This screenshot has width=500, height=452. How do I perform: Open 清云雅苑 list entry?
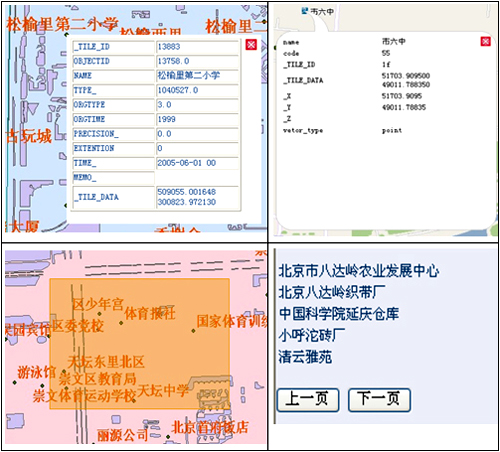pos(305,357)
